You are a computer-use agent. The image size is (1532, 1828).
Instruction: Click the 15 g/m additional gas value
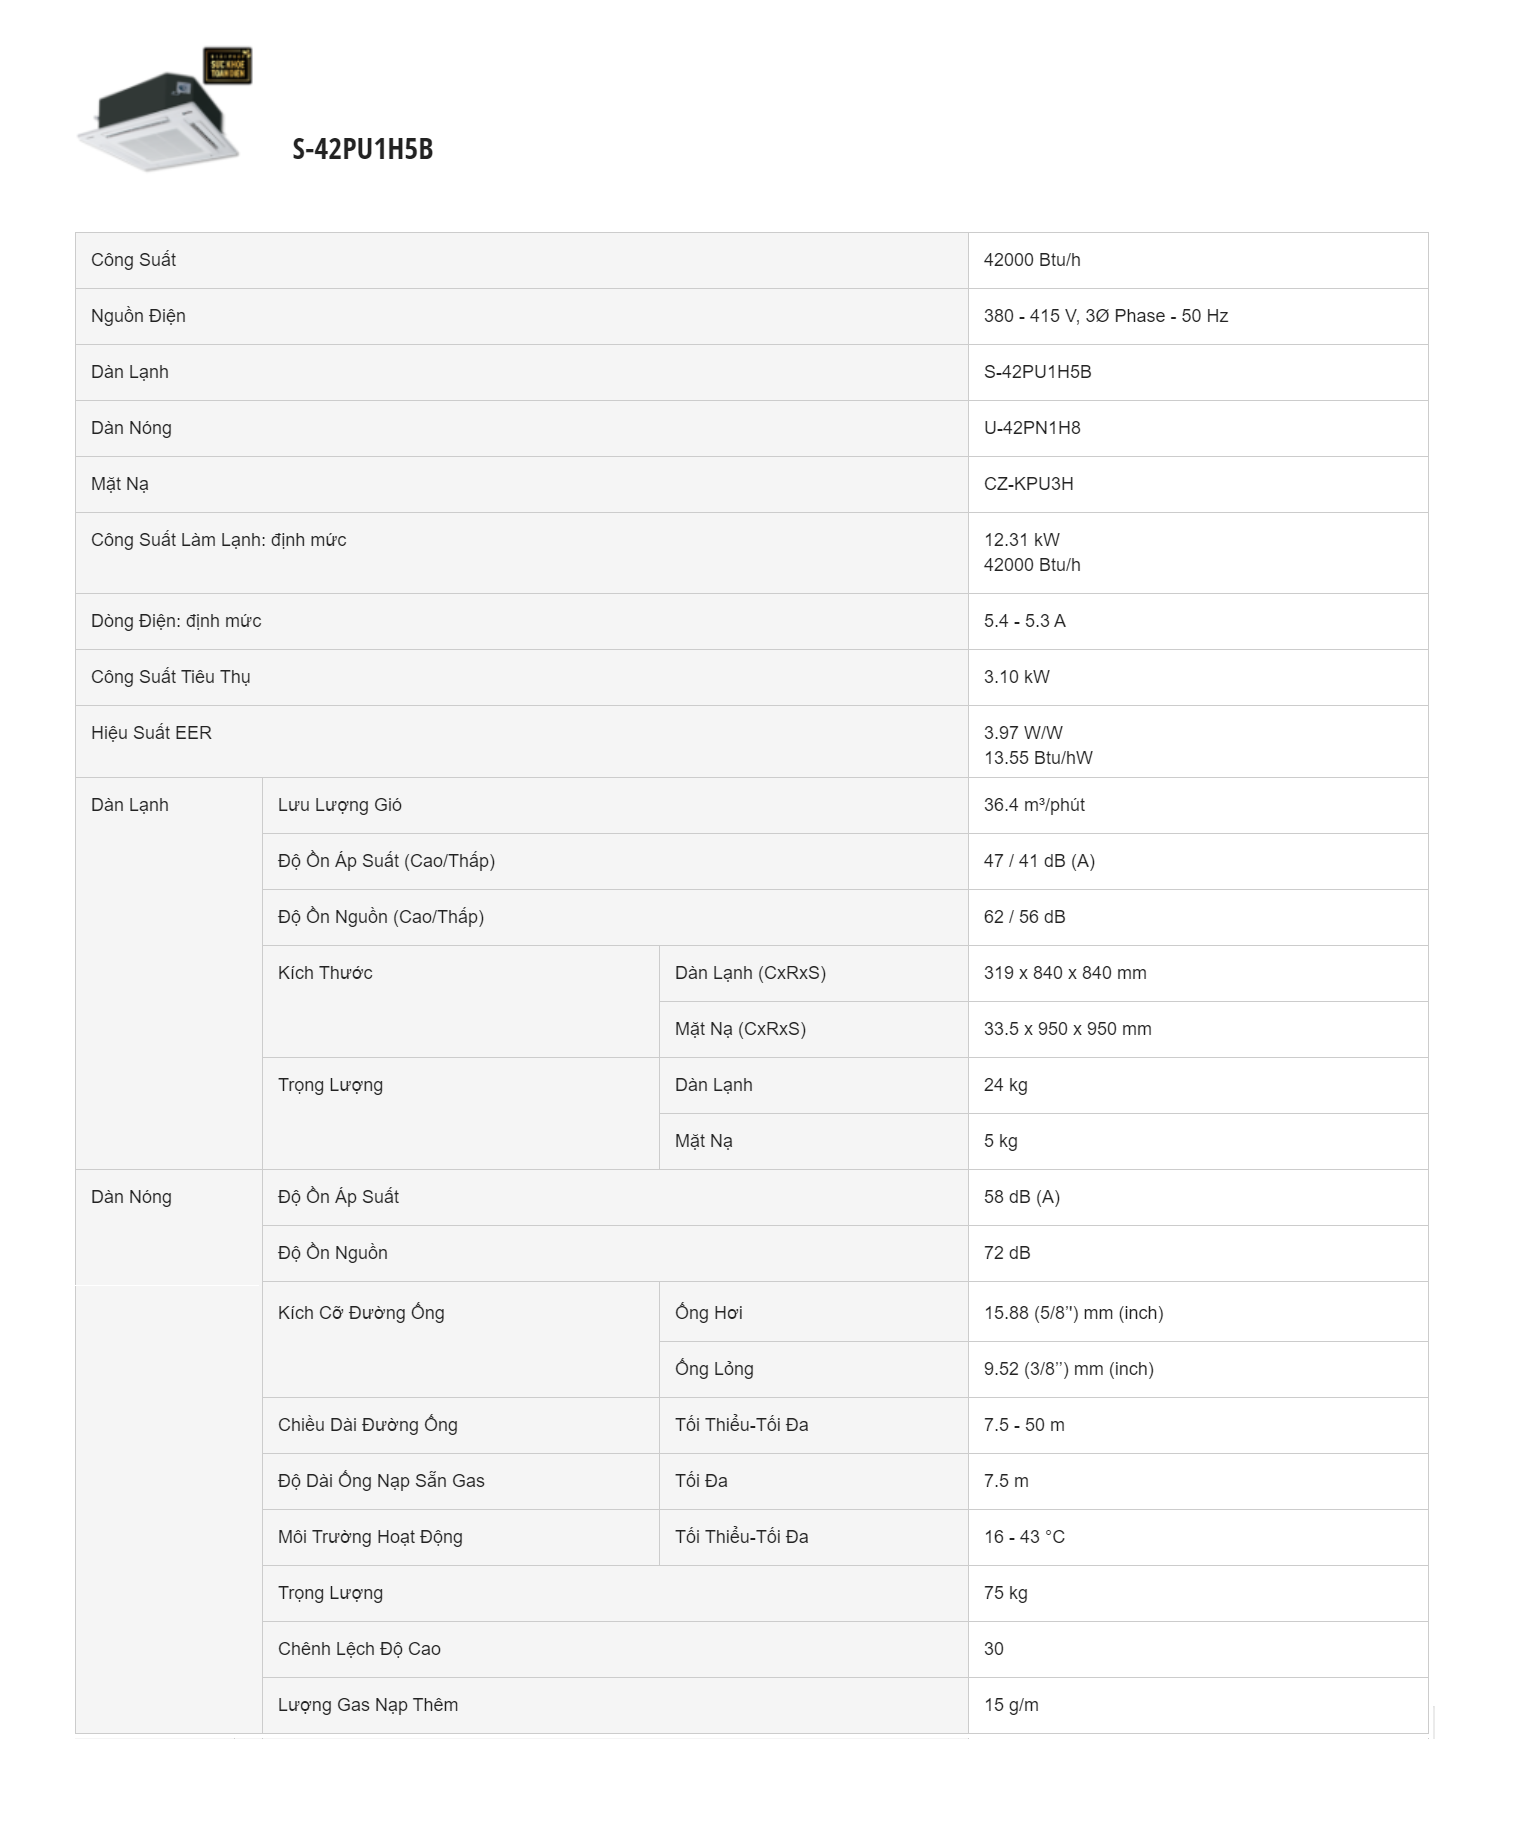(x=1011, y=1705)
